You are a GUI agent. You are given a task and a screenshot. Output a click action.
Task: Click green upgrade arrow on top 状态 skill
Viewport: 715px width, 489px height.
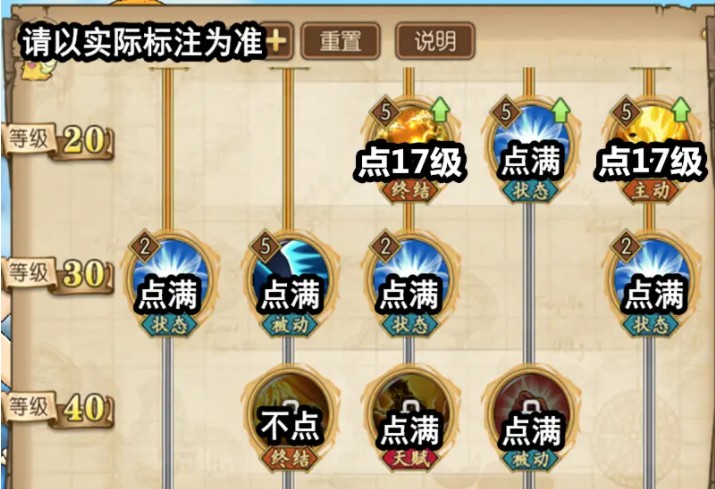(x=560, y=110)
